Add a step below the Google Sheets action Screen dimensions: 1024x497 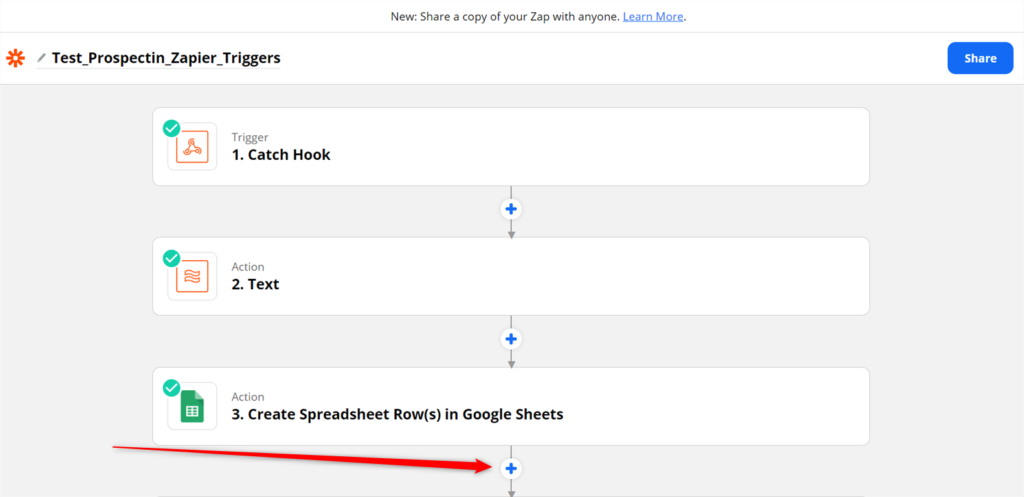511,468
